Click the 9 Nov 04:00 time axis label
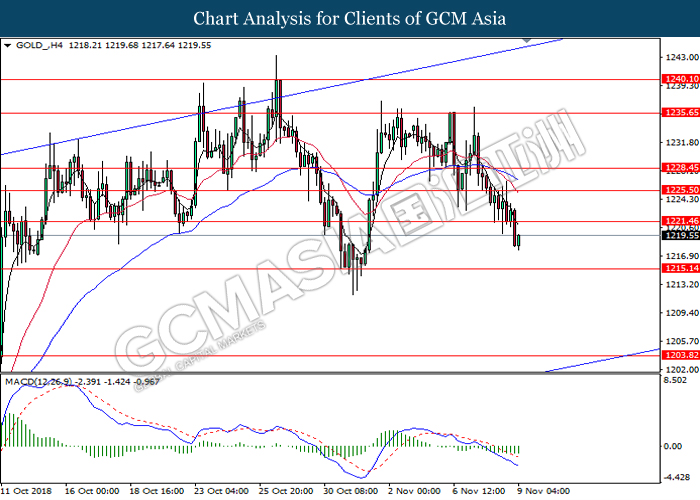This screenshot has width=700, height=500. point(543,491)
